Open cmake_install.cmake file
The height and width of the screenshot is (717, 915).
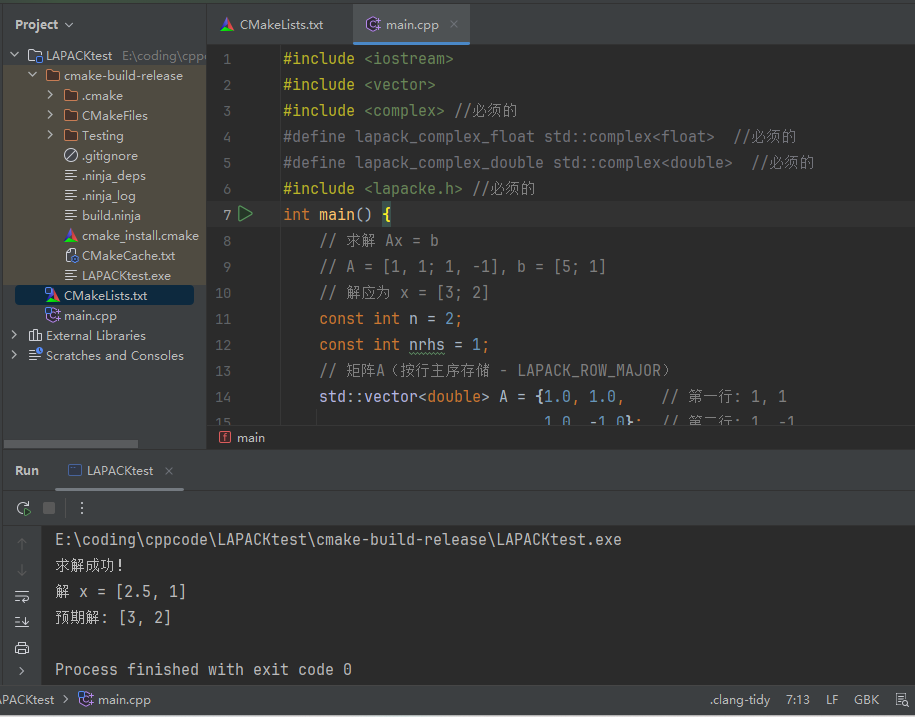[x=140, y=236]
